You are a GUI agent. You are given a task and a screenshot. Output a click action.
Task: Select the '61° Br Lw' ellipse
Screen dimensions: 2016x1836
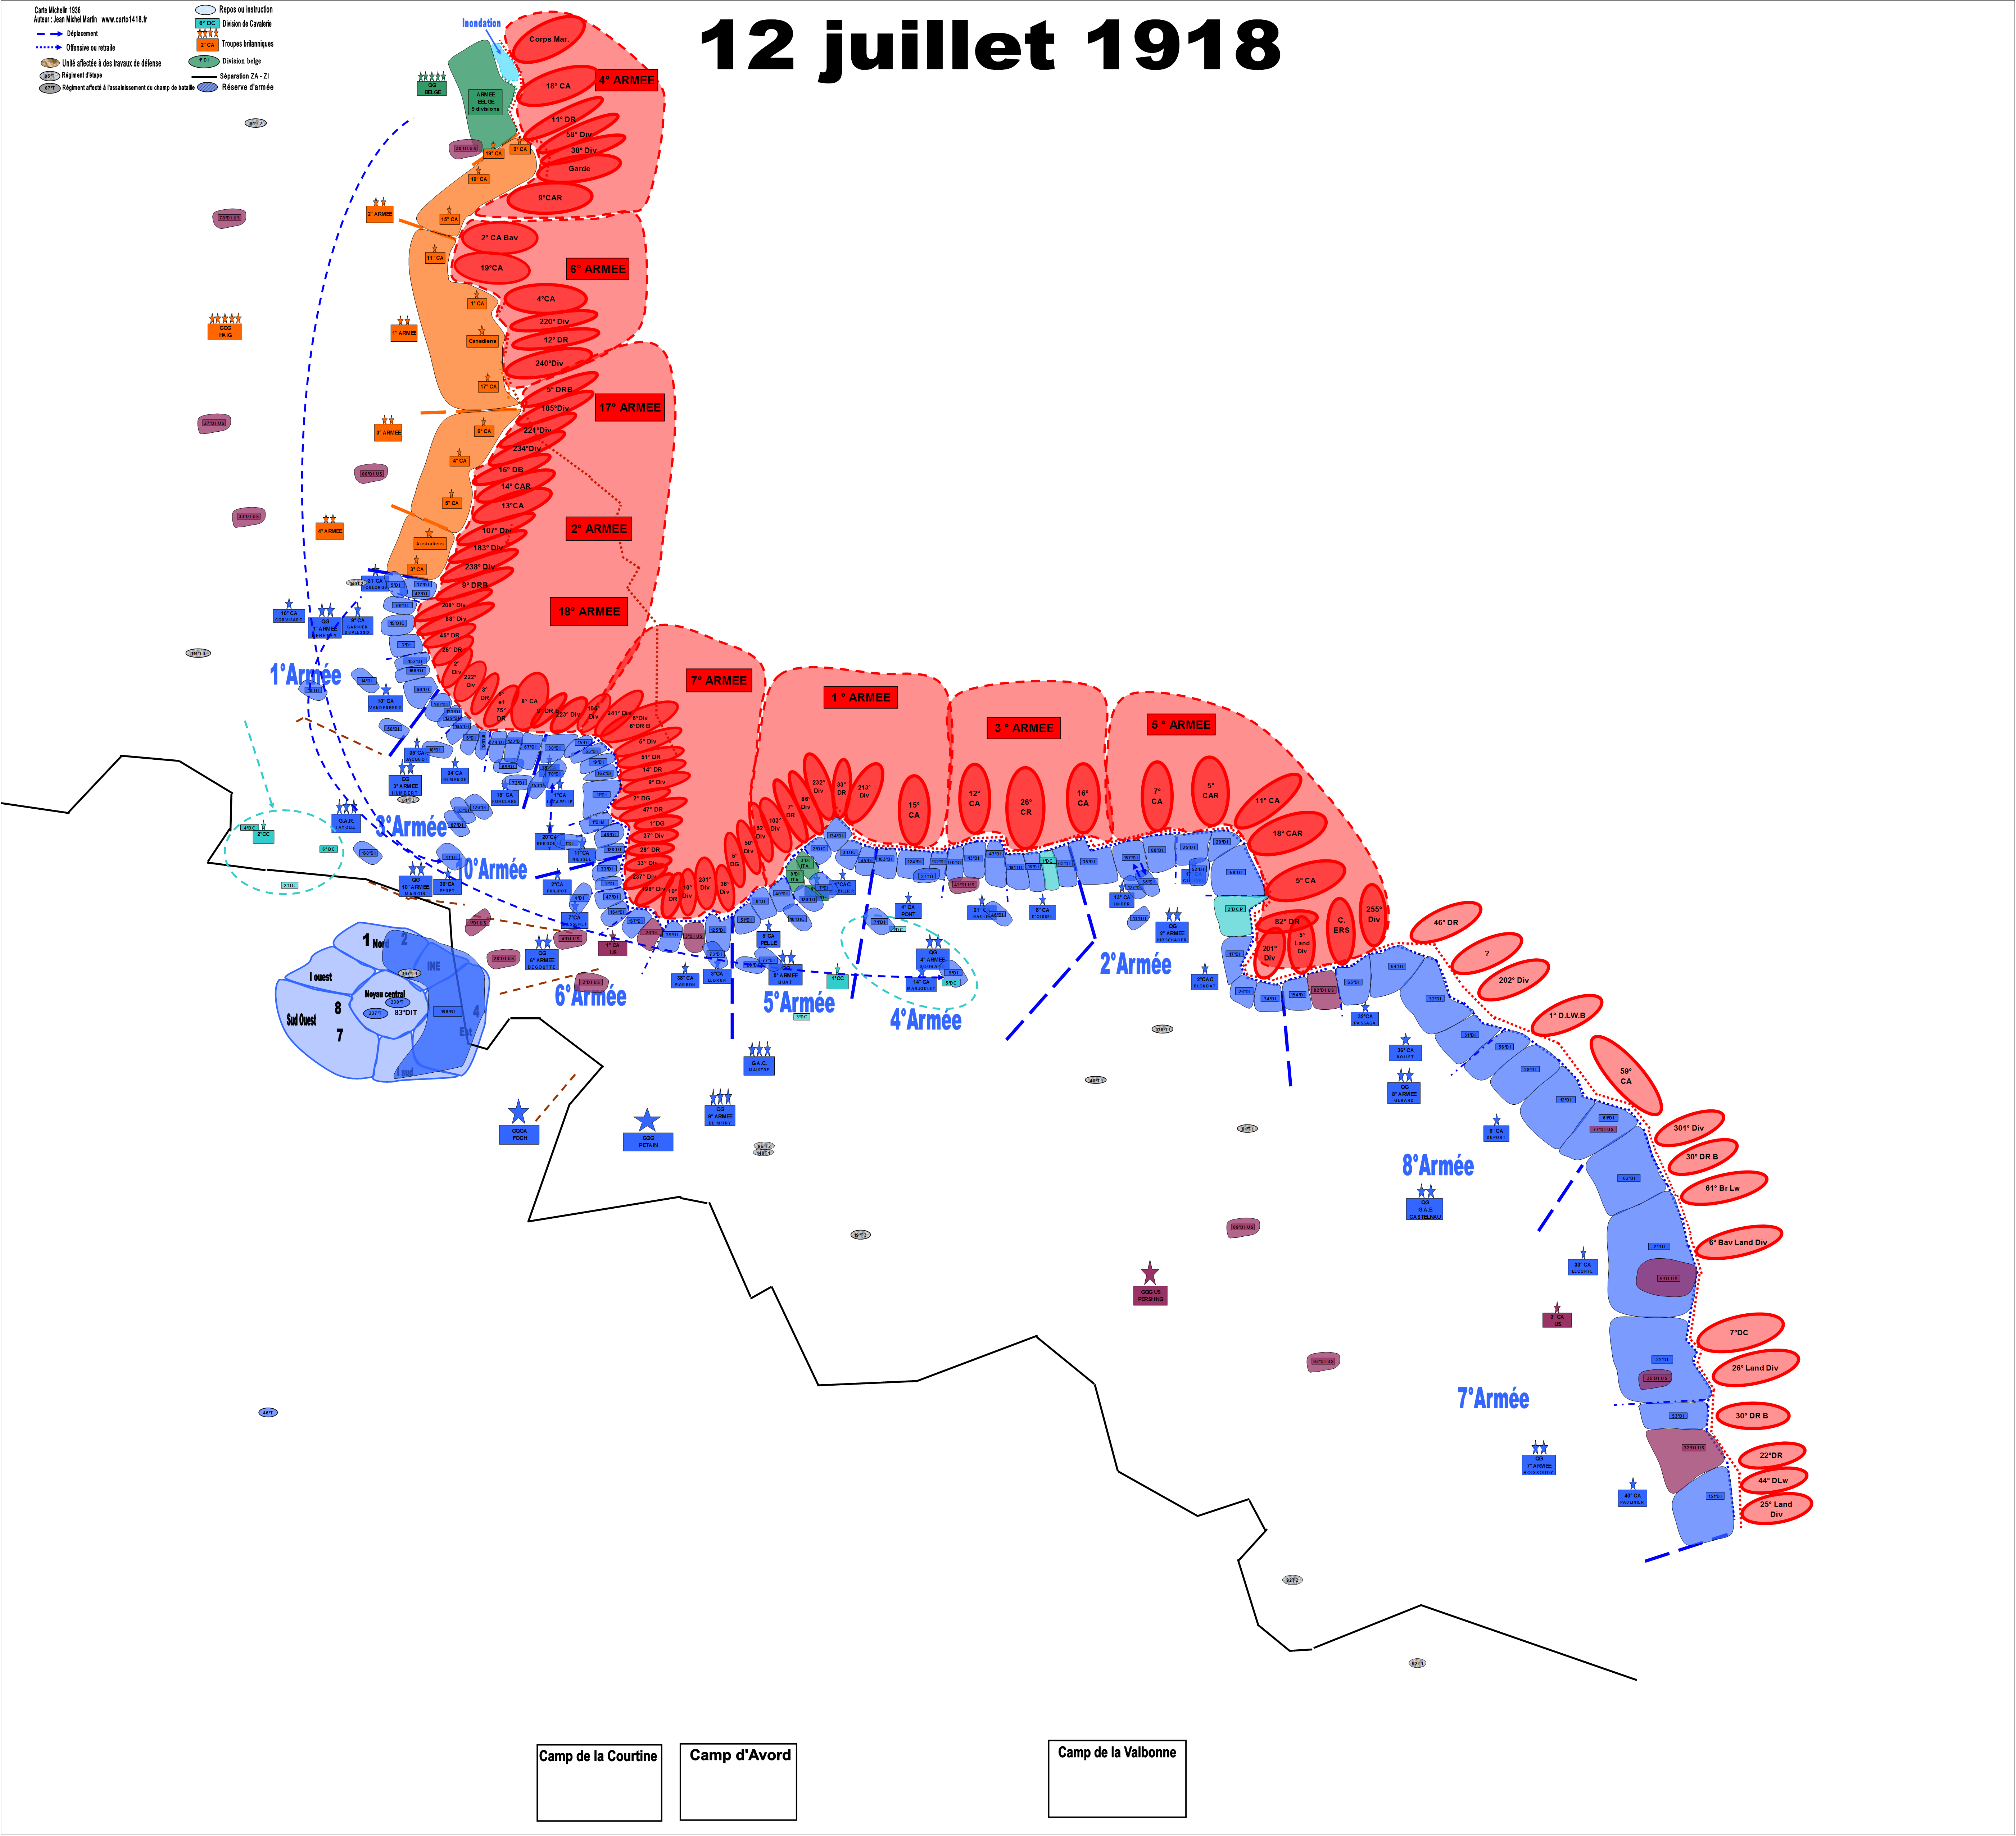(x=1723, y=1188)
